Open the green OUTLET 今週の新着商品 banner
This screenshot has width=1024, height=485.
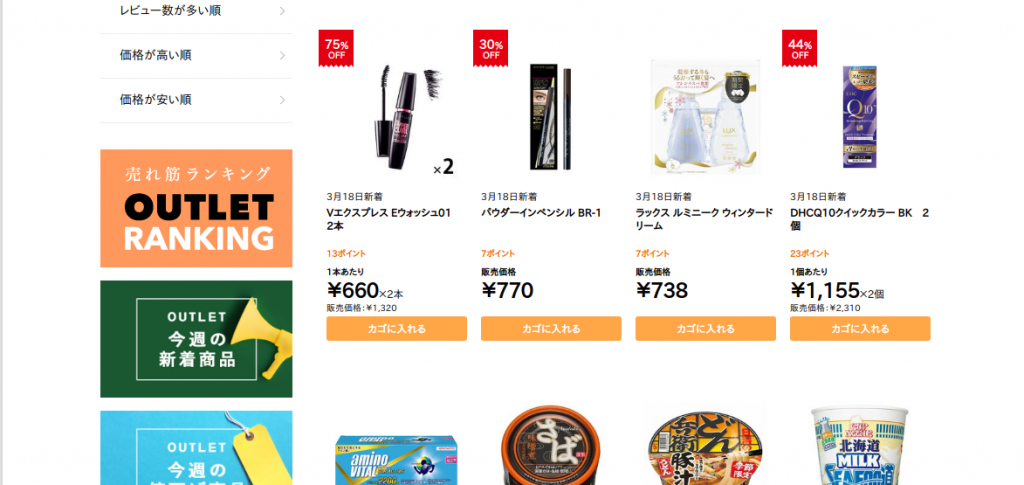(197, 339)
